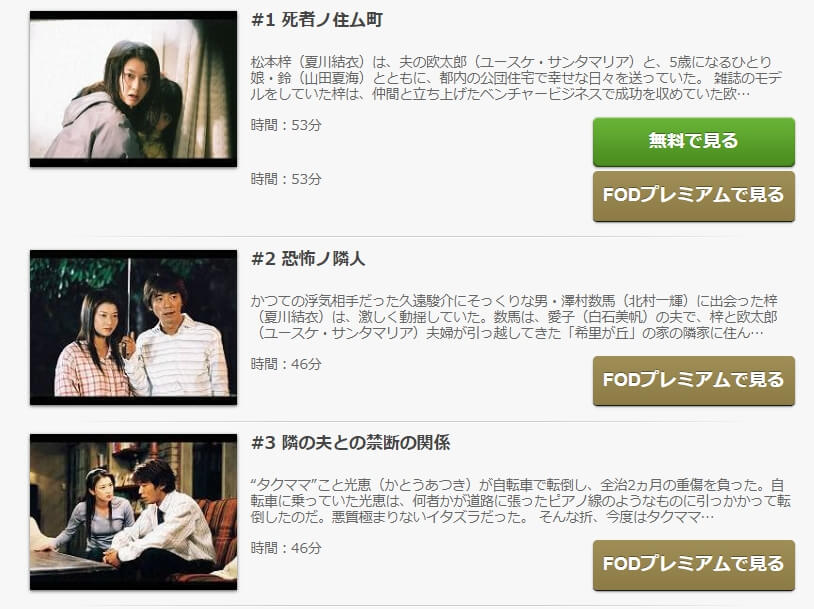Click the green 無料で見る button
This screenshot has height=609, width=814.
(x=694, y=141)
